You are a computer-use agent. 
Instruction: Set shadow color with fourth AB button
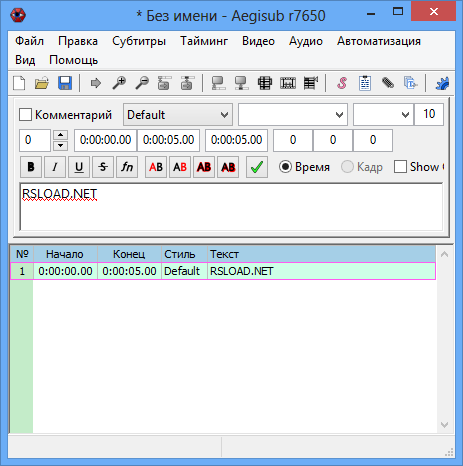(x=228, y=167)
